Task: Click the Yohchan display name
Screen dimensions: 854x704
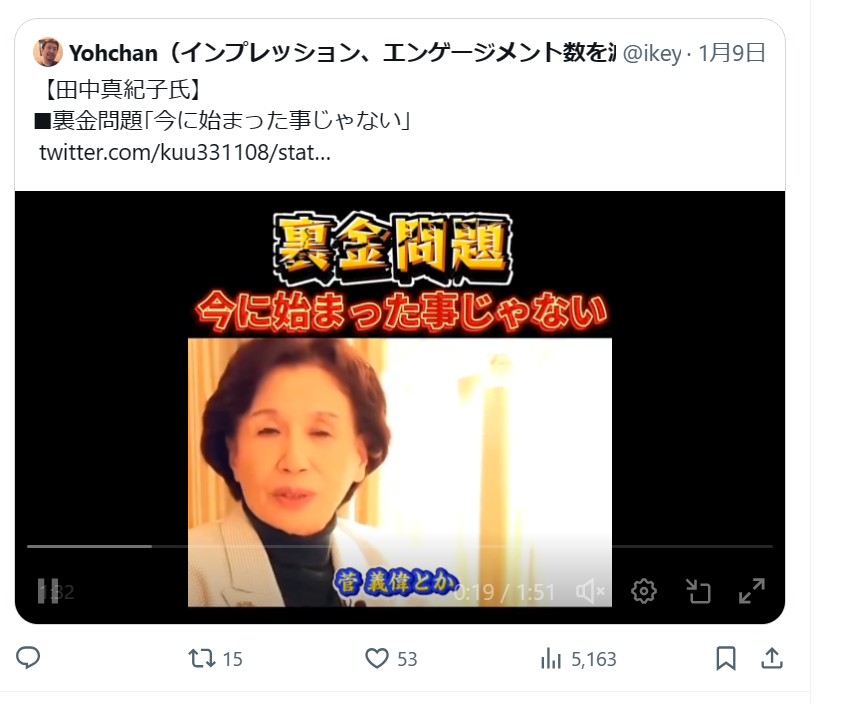Action: 113,53
